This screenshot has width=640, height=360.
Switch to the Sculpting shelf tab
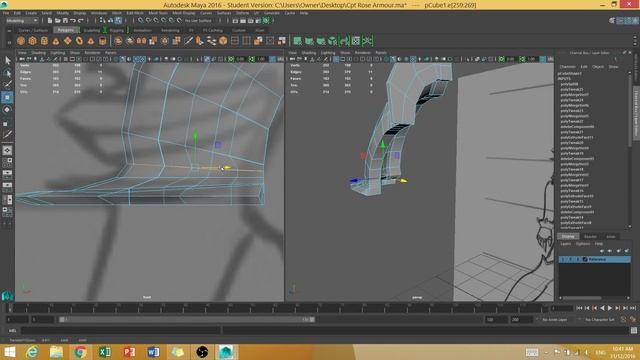pos(91,30)
